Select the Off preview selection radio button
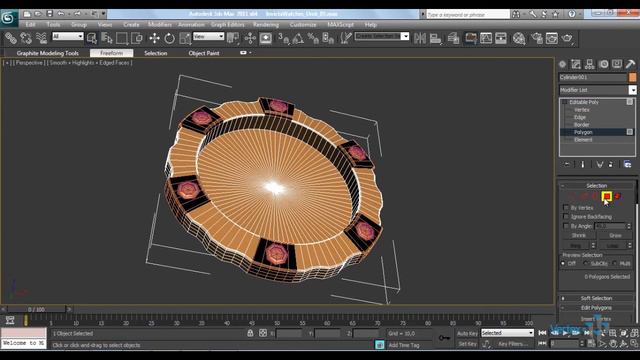The image size is (640, 360). pos(563,264)
